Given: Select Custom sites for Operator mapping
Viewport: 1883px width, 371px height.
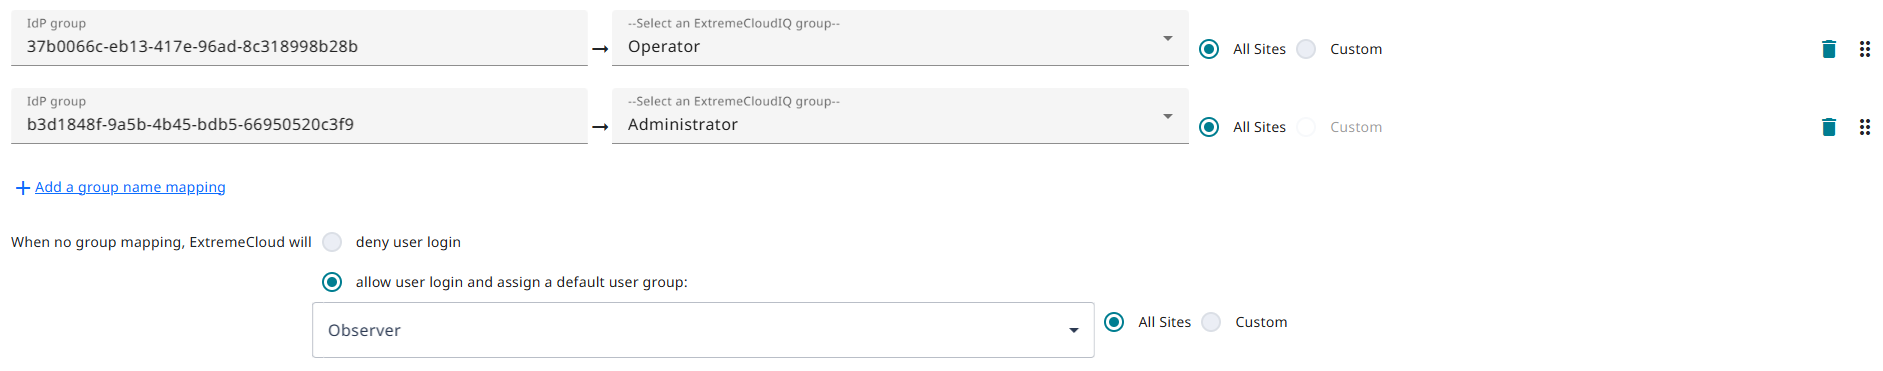Looking at the screenshot, I should [1306, 49].
